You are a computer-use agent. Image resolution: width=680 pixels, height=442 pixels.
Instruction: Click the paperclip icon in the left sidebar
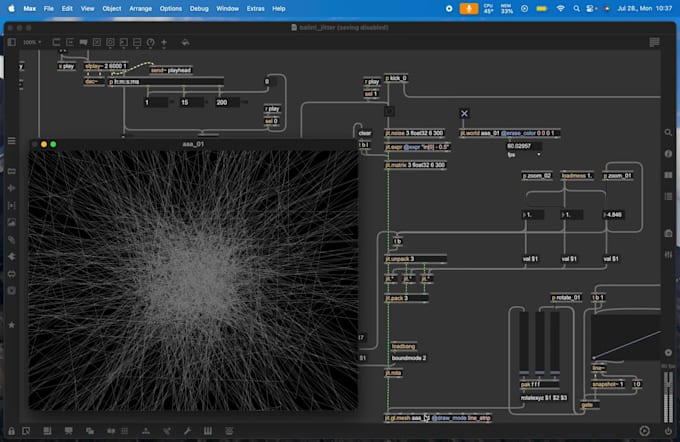pos(12,239)
